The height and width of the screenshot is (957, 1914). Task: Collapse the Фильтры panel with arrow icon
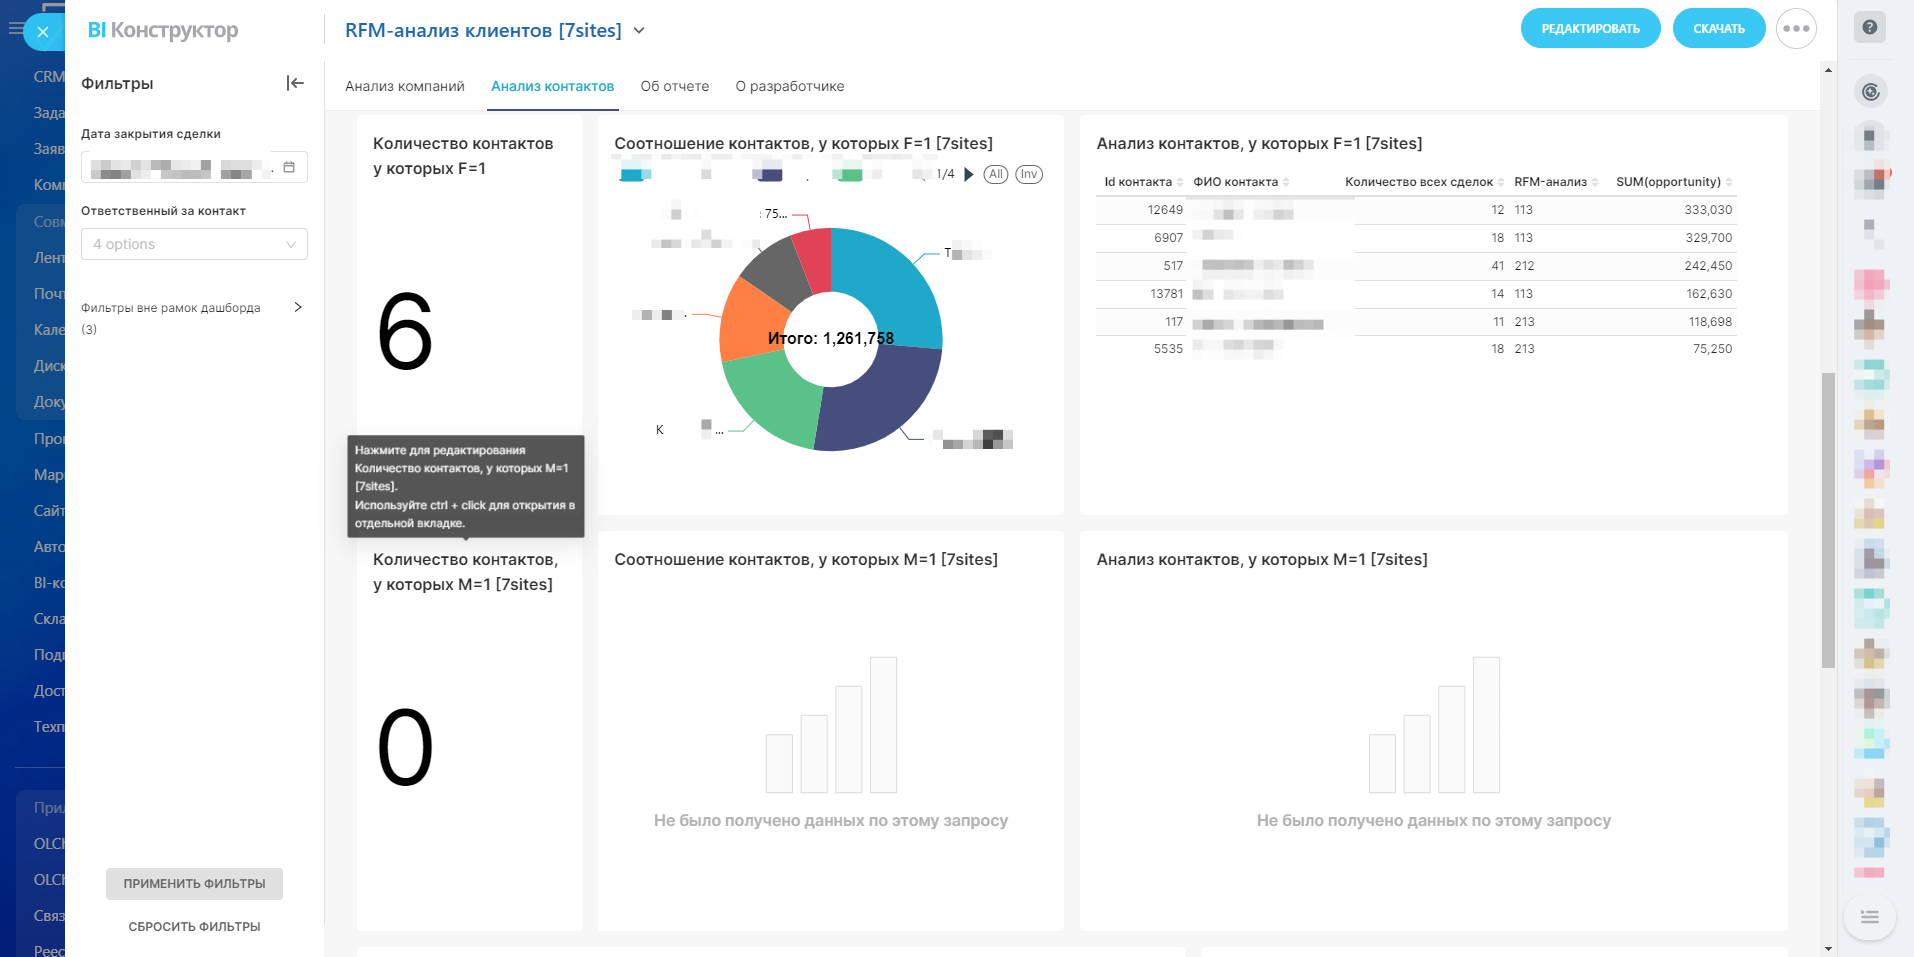click(294, 83)
